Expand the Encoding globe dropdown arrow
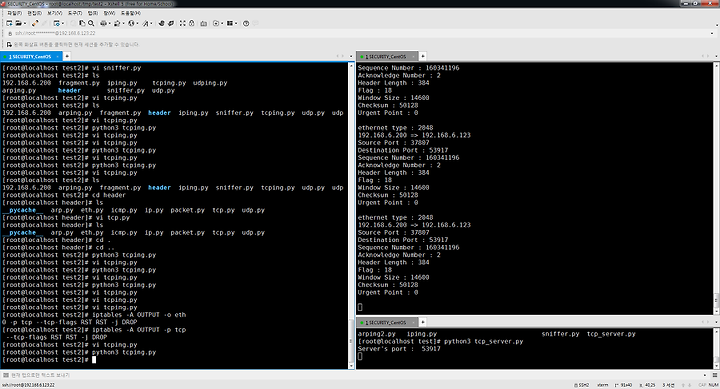Viewport: 720px width, 389px height. pyautogui.click(x=137, y=23)
